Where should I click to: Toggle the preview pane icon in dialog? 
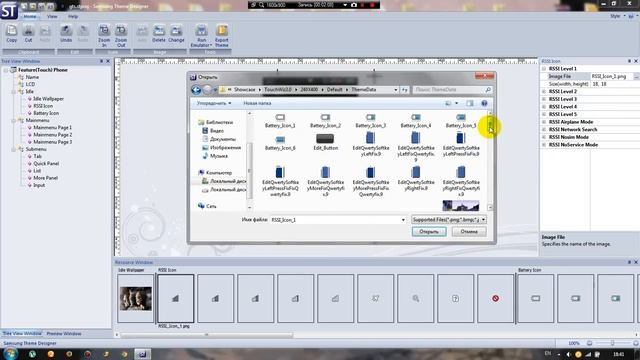[470, 103]
